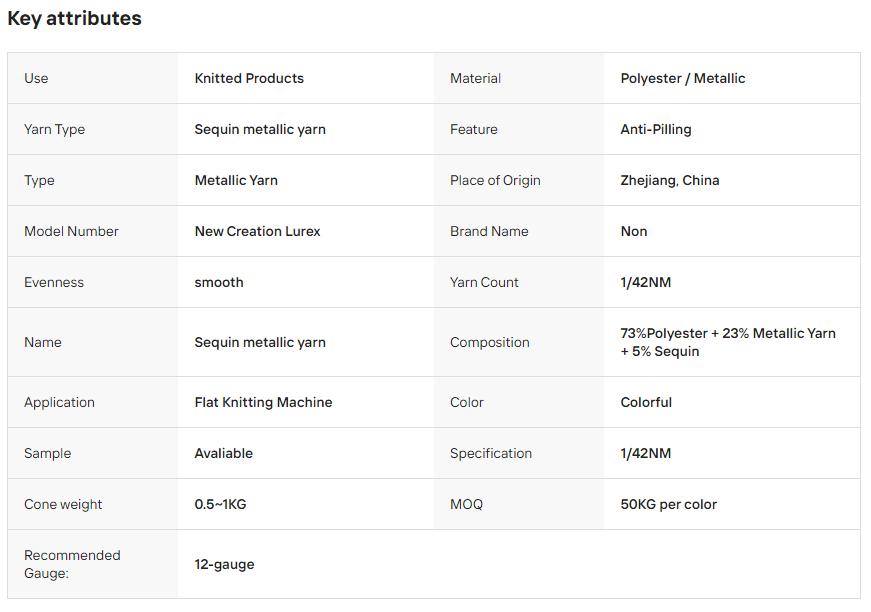The width and height of the screenshot is (871, 612).
Task: Click the Anti-Pilling feature value
Action: coord(655,129)
